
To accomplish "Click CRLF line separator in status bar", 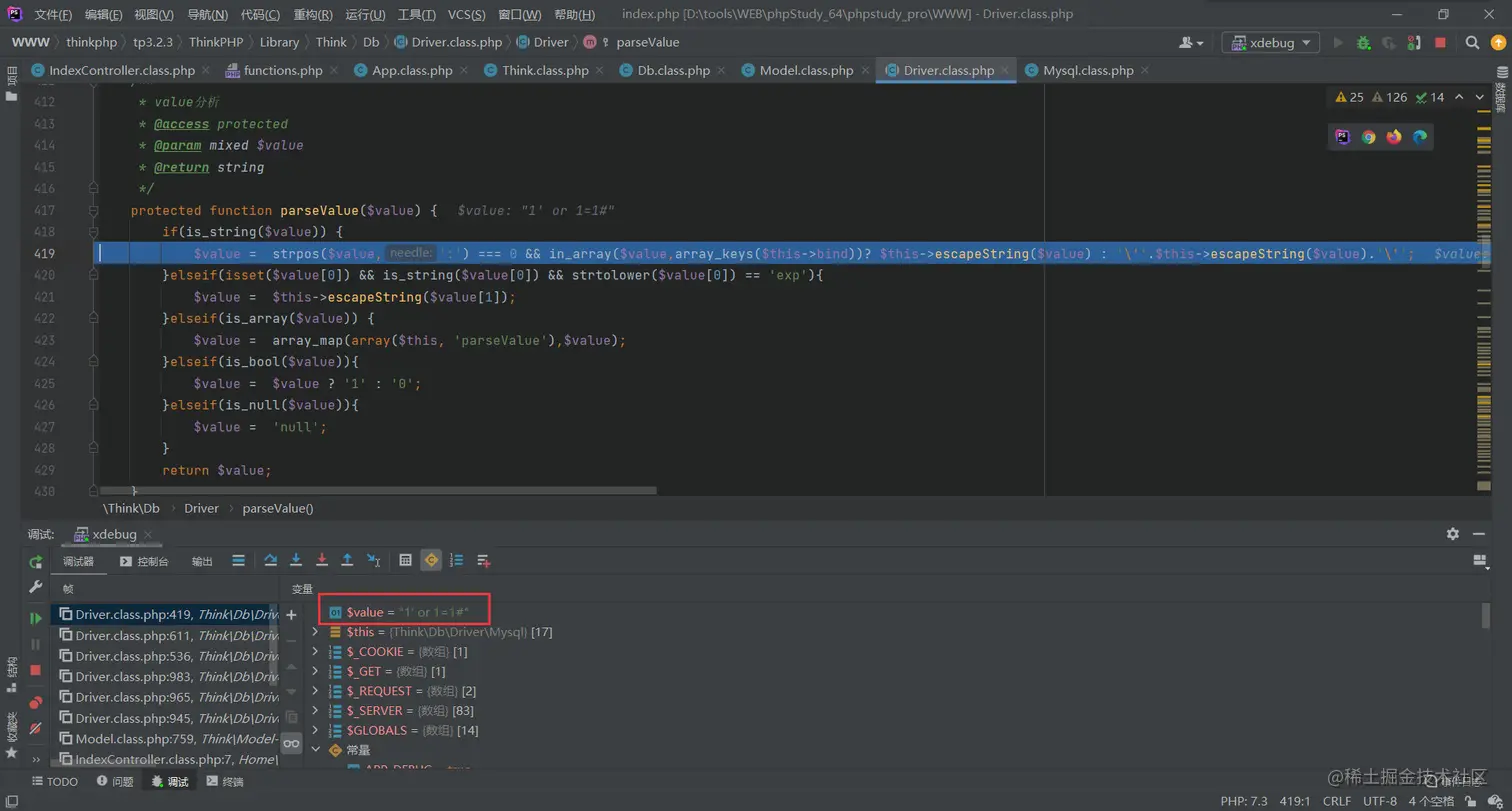I will [x=1337, y=801].
